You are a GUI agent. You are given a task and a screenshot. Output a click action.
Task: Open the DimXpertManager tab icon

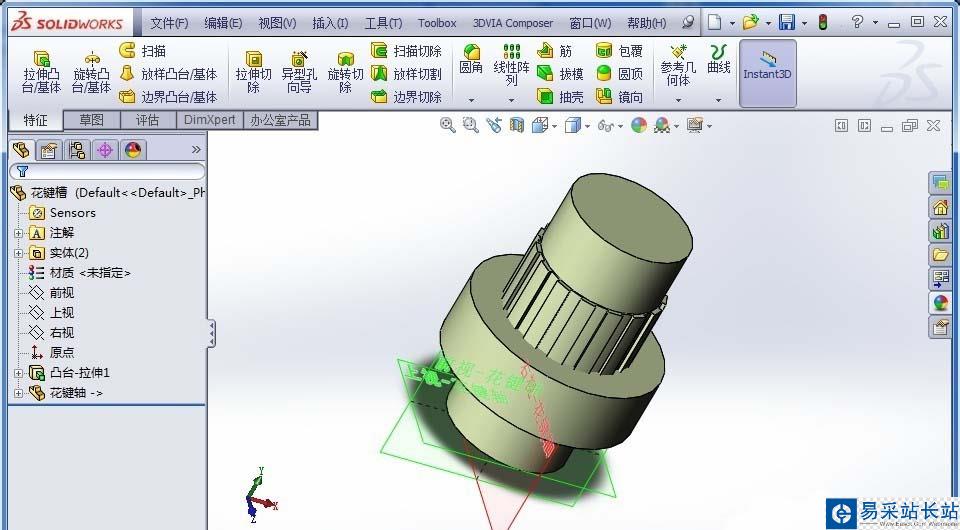point(105,150)
